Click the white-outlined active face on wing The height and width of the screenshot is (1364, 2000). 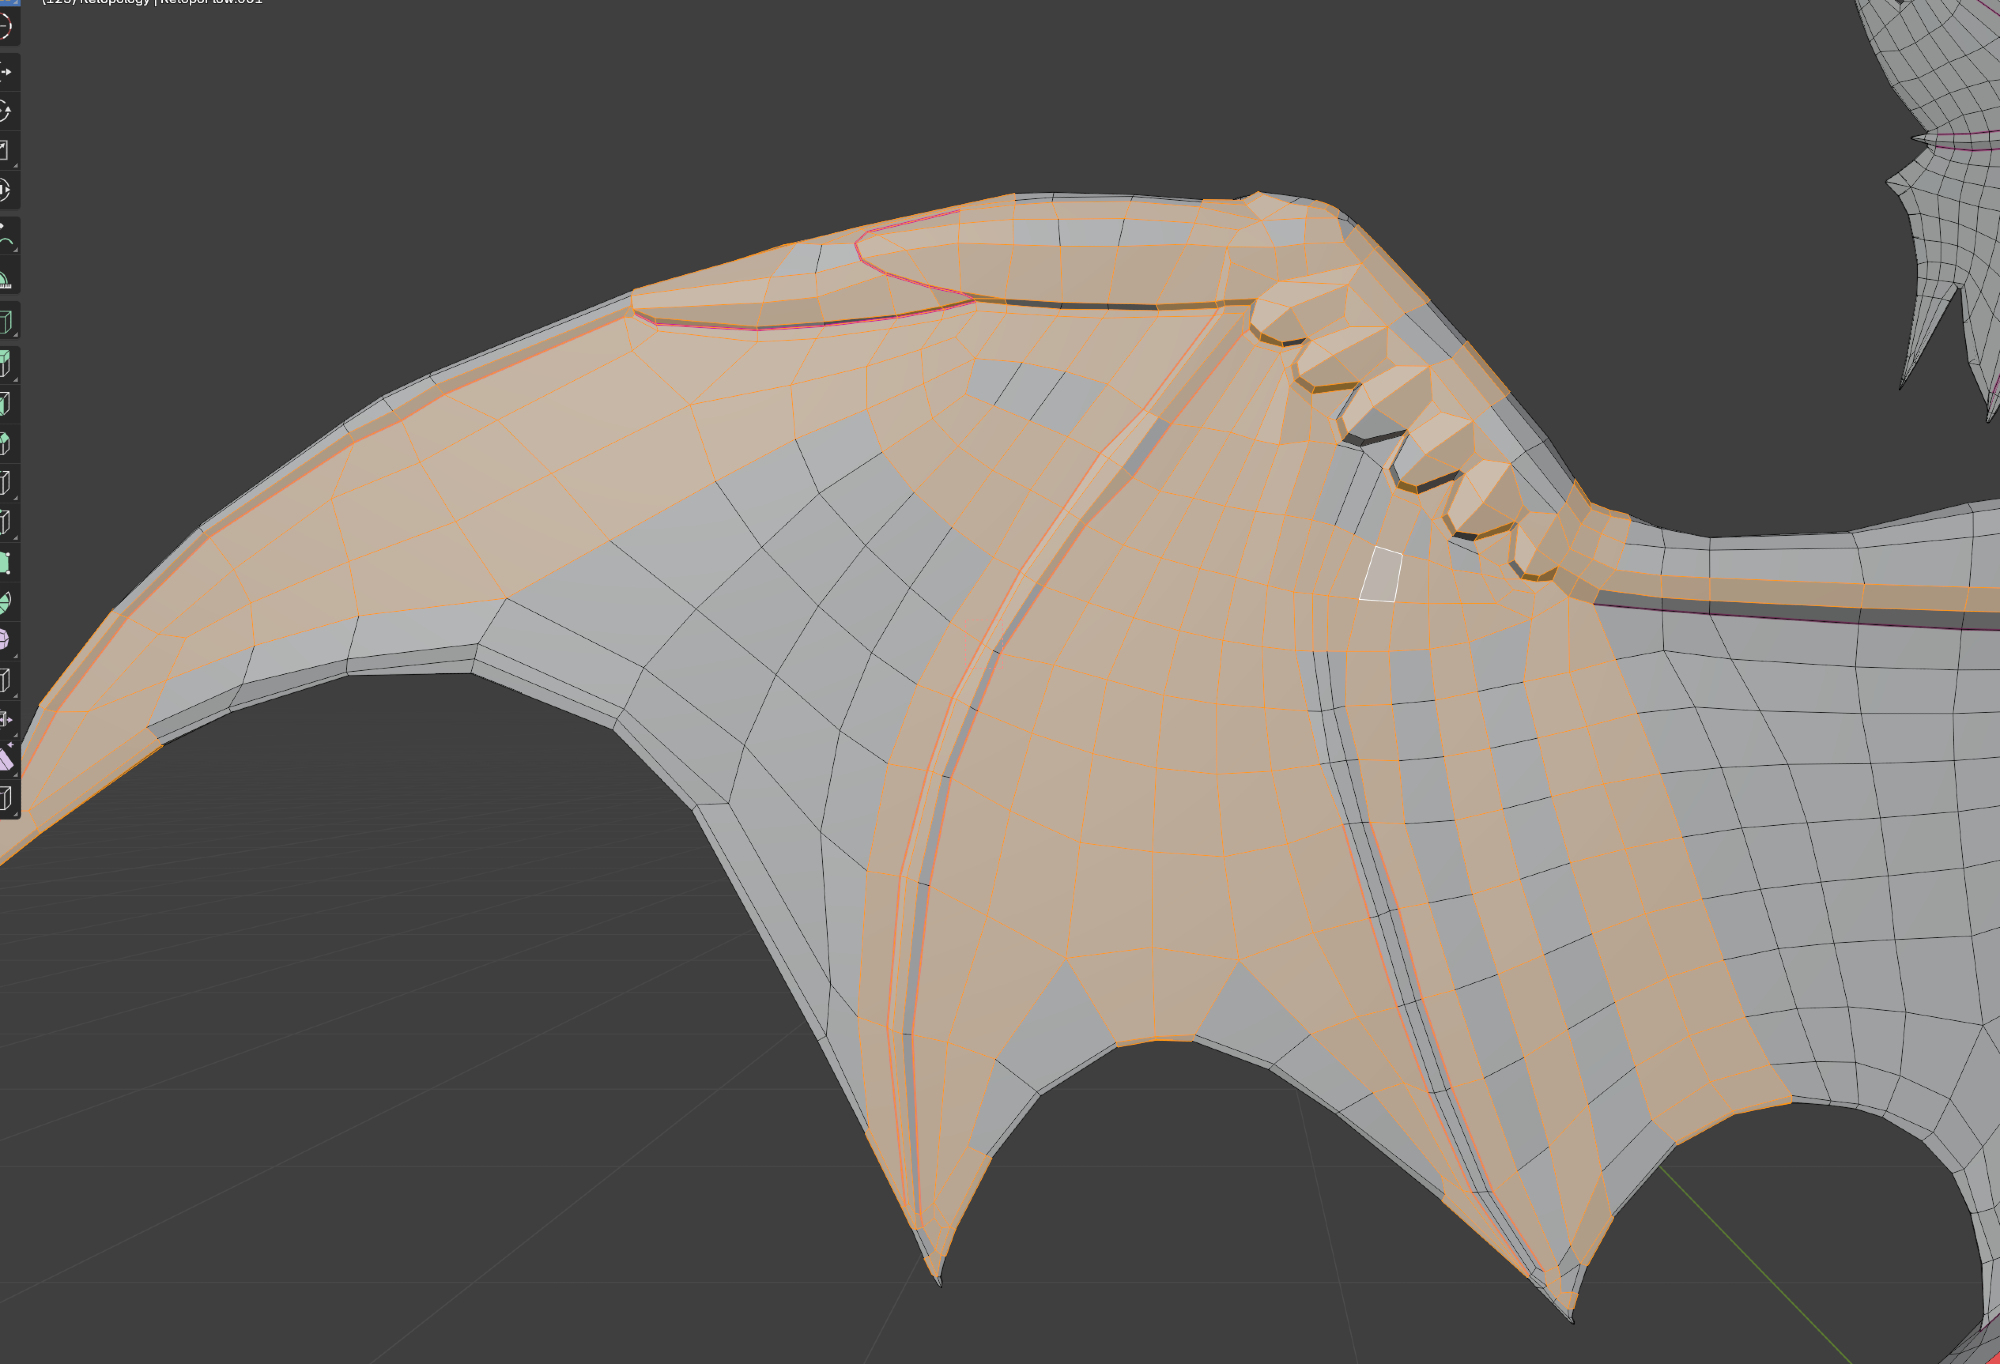pyautogui.click(x=1381, y=576)
